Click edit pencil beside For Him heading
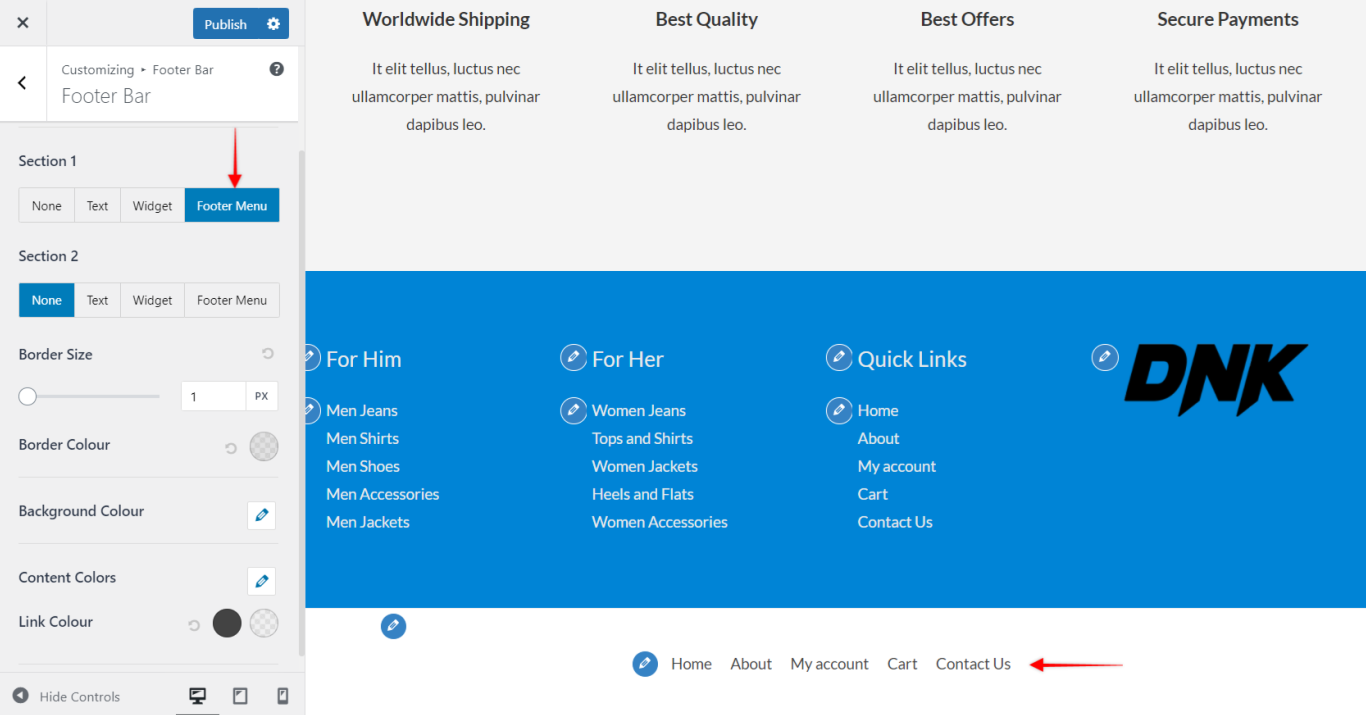The width and height of the screenshot is (1366, 715). pos(311,357)
